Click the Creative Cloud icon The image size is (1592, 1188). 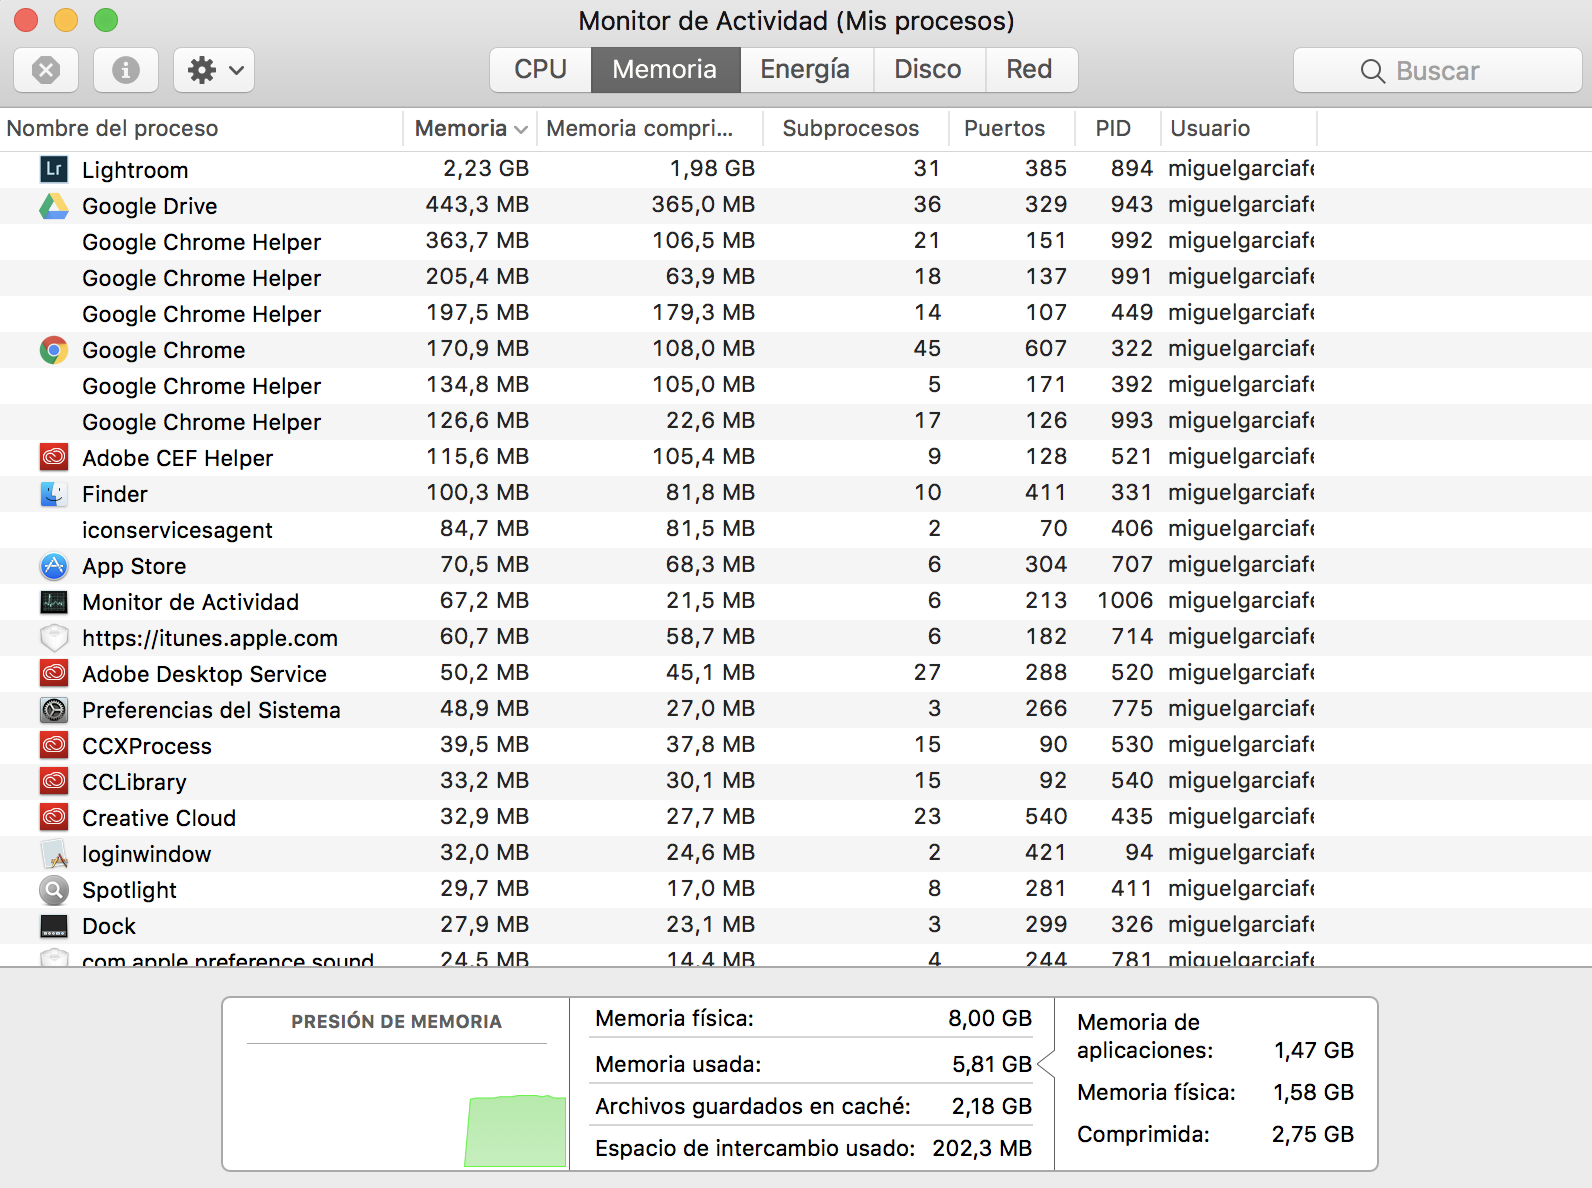[54, 818]
